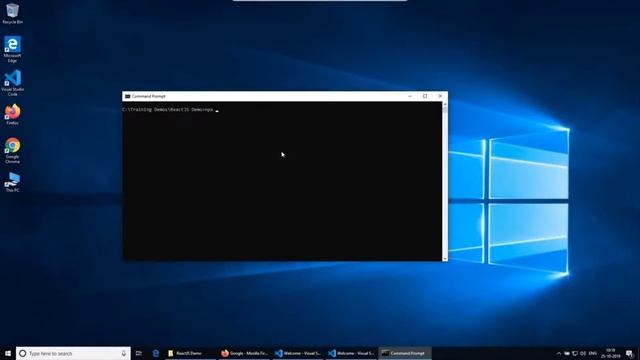The width and height of the screenshot is (640, 360).
Task: Open the Action Center notifications icon
Action: 630,353
